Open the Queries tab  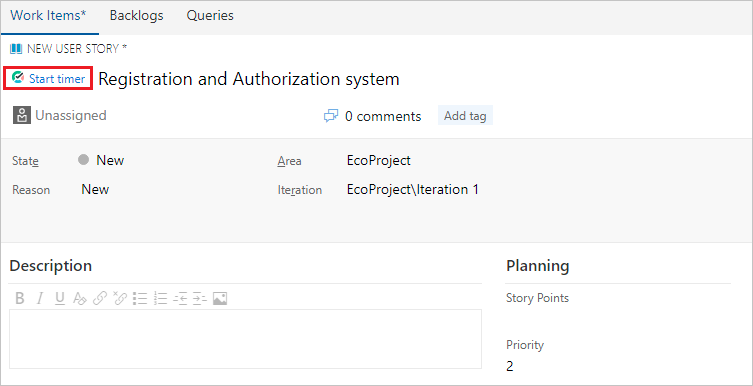210,16
